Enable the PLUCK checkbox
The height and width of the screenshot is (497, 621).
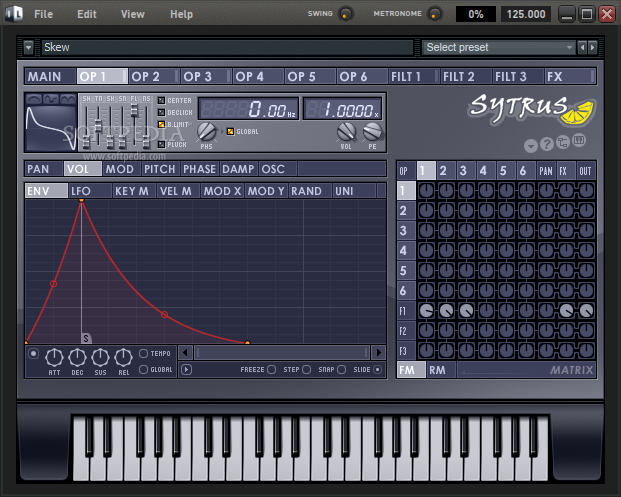point(161,145)
